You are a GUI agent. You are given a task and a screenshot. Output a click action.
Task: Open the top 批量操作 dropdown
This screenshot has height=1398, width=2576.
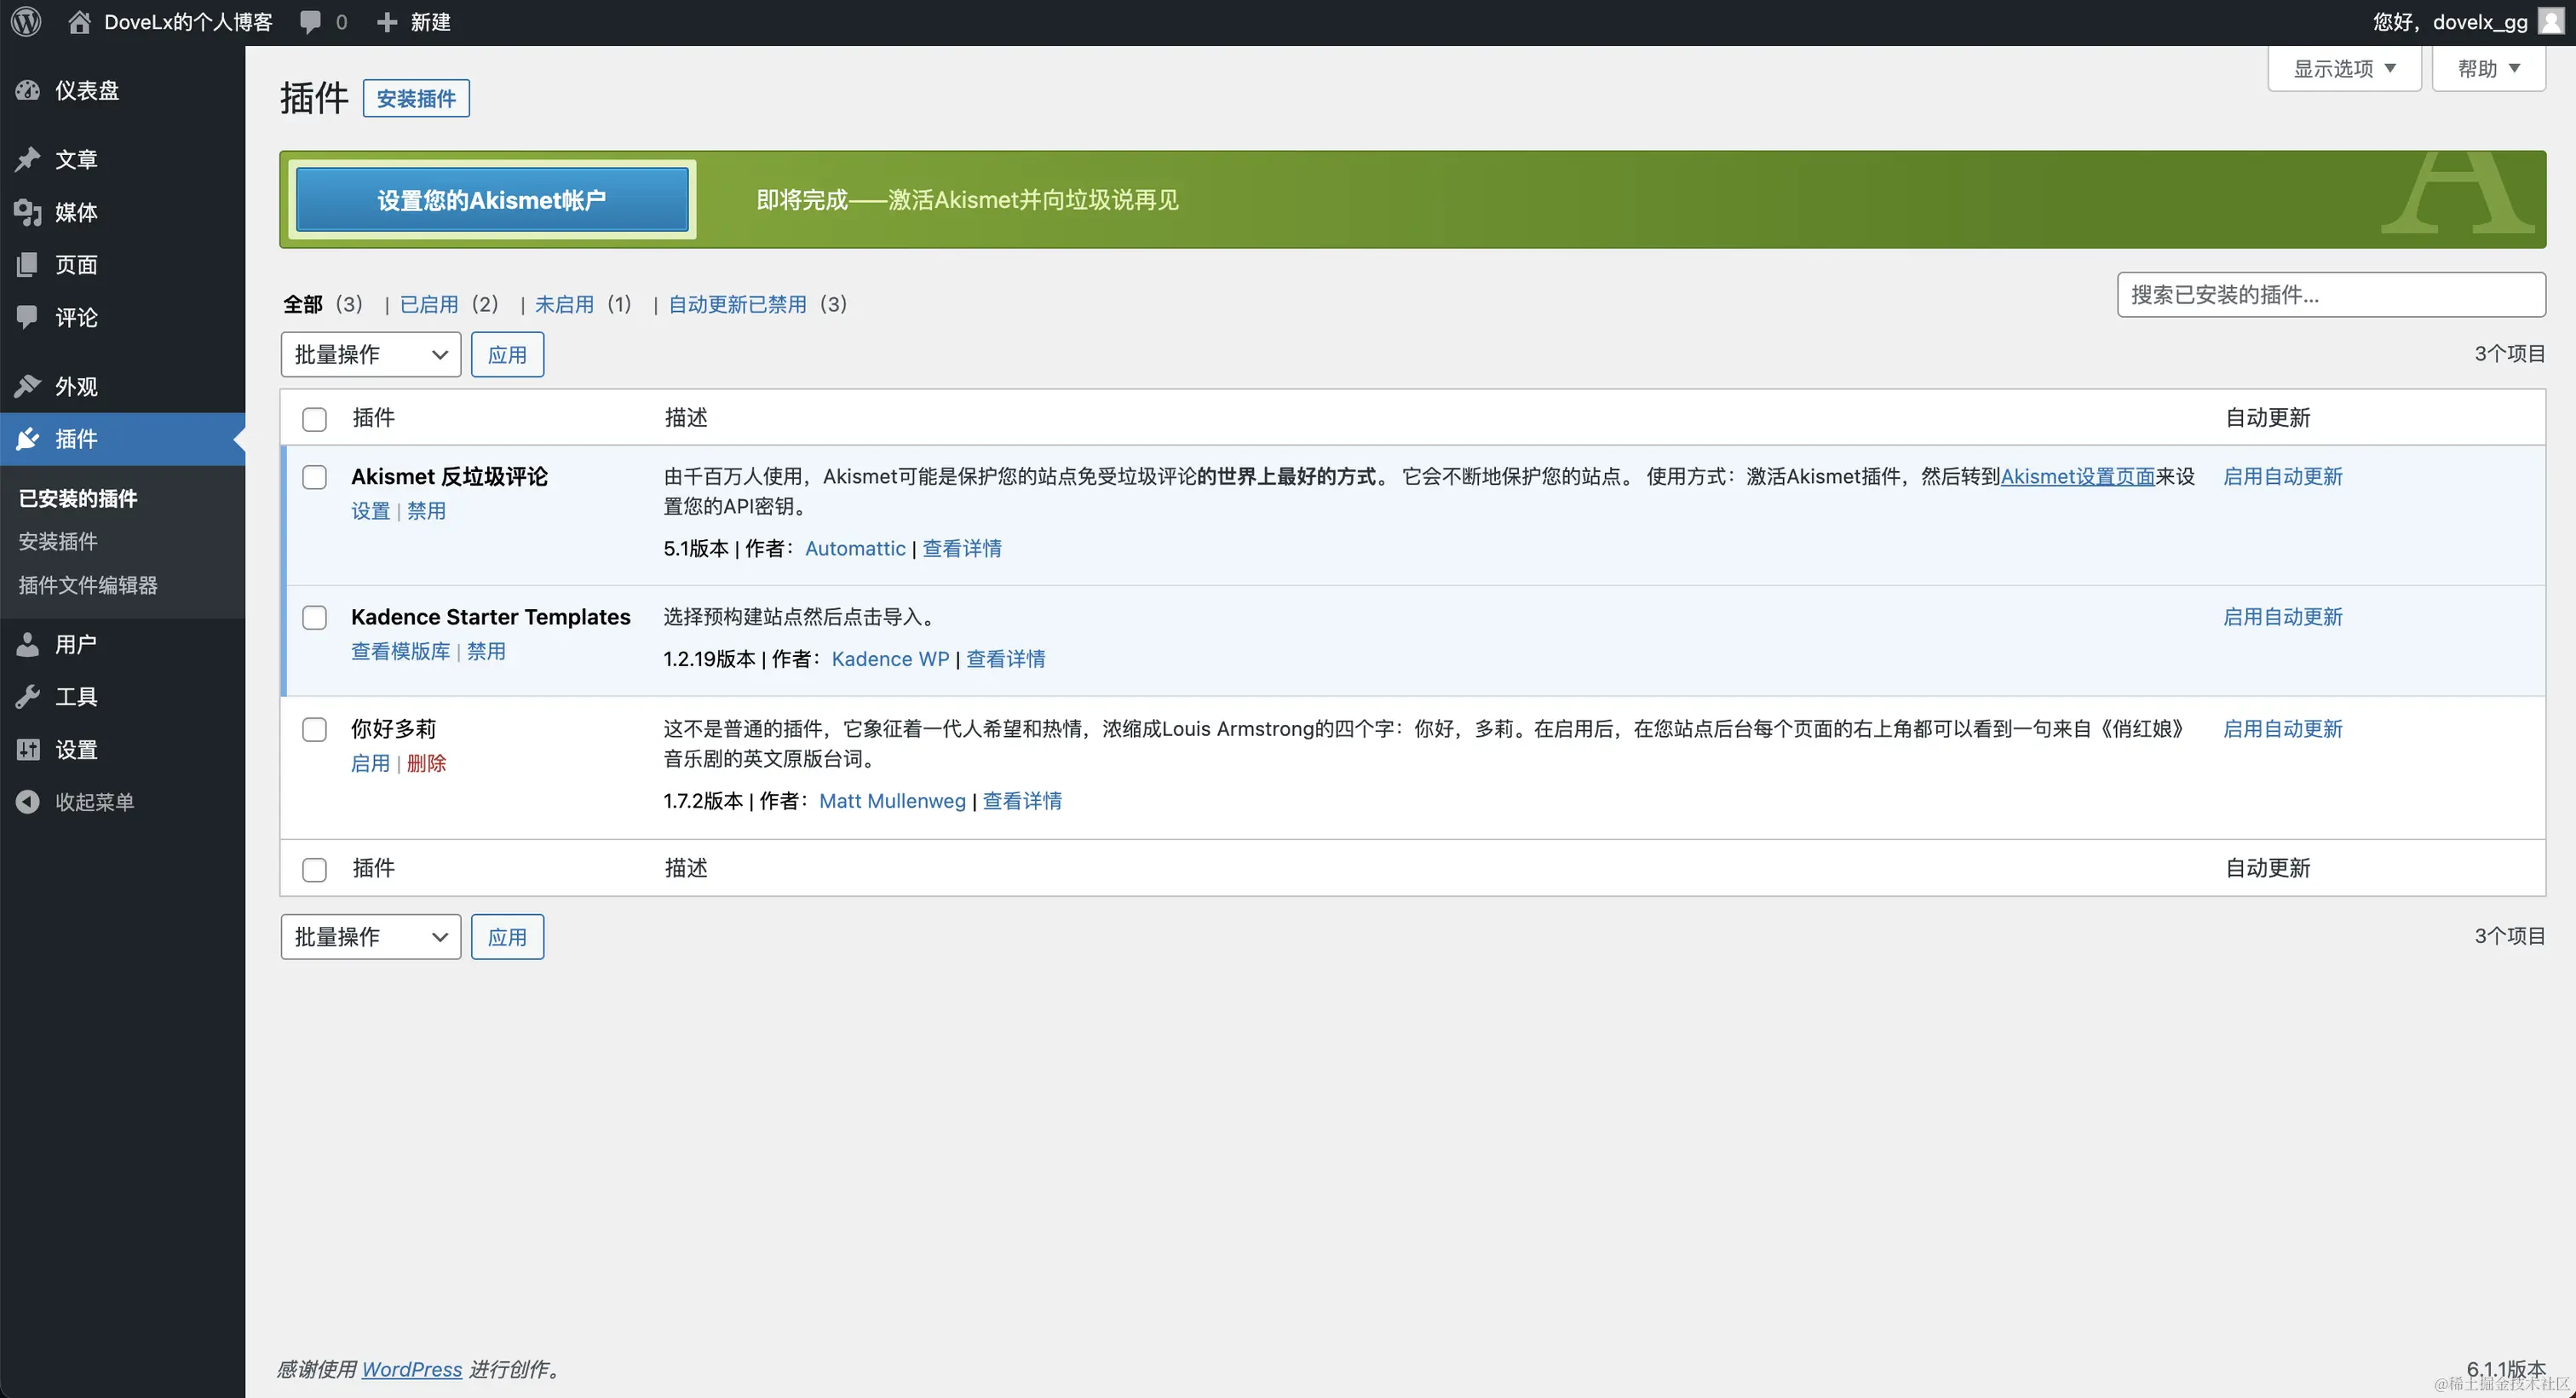pyautogui.click(x=370, y=354)
